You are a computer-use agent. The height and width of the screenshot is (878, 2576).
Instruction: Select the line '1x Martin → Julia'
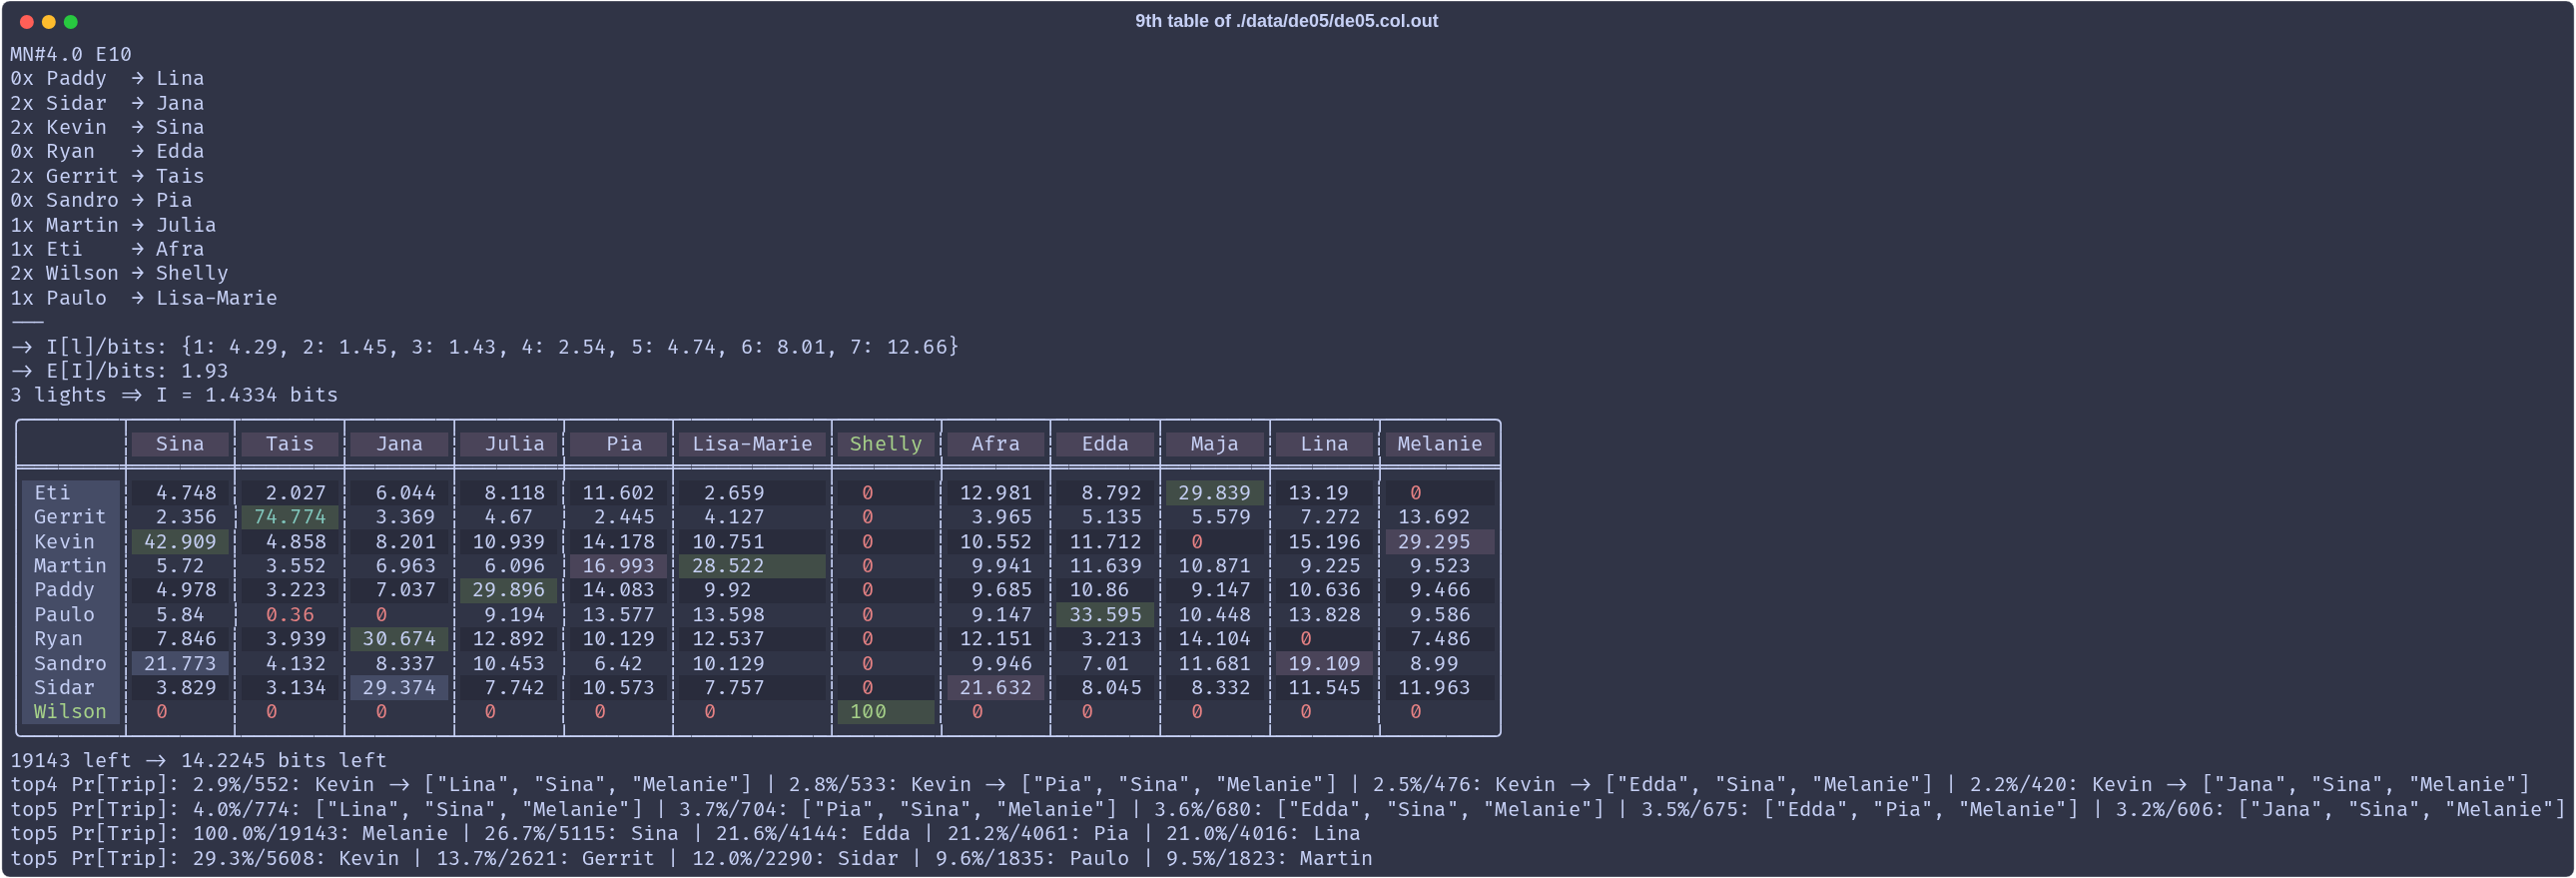point(113,225)
